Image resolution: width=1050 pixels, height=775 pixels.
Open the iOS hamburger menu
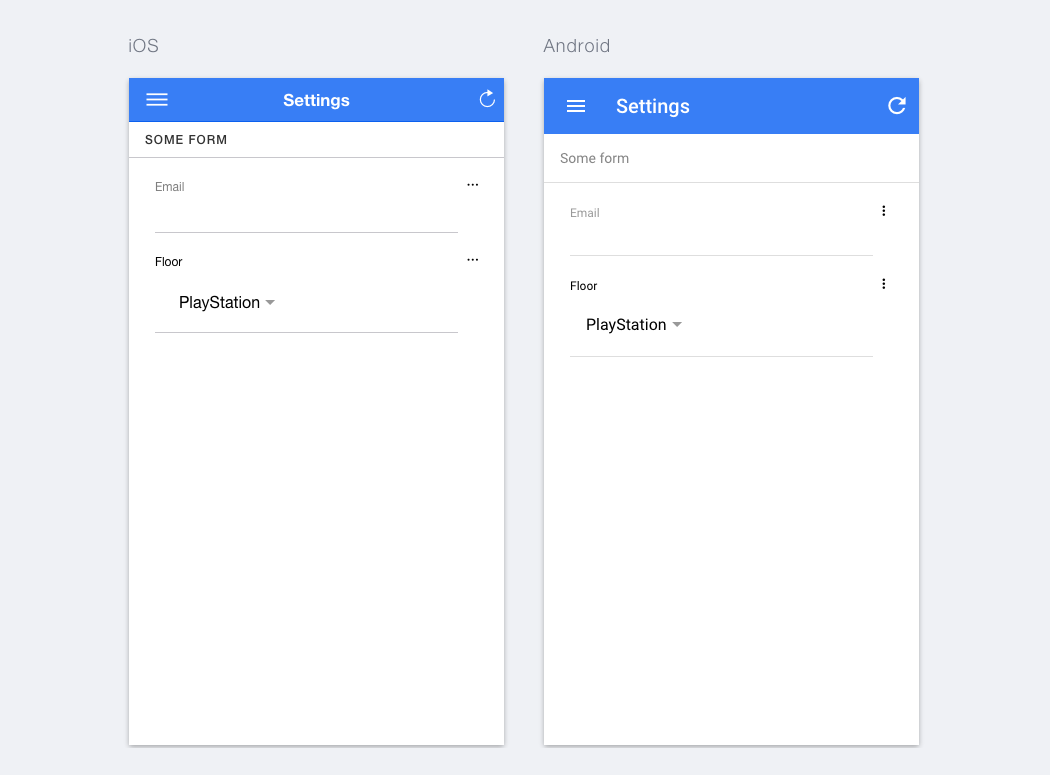[157, 99]
